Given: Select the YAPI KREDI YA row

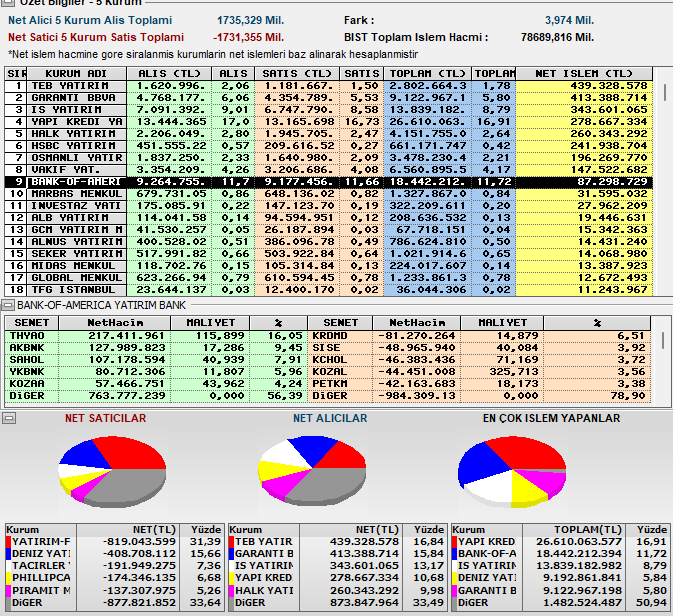Looking at the screenshot, I should coord(329,122).
